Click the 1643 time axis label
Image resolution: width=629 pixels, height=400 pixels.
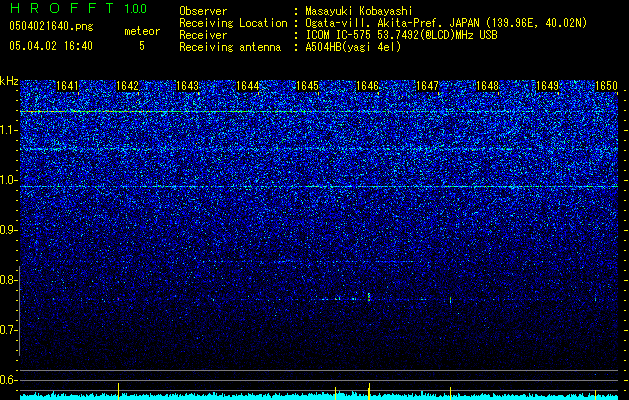[x=187, y=86]
